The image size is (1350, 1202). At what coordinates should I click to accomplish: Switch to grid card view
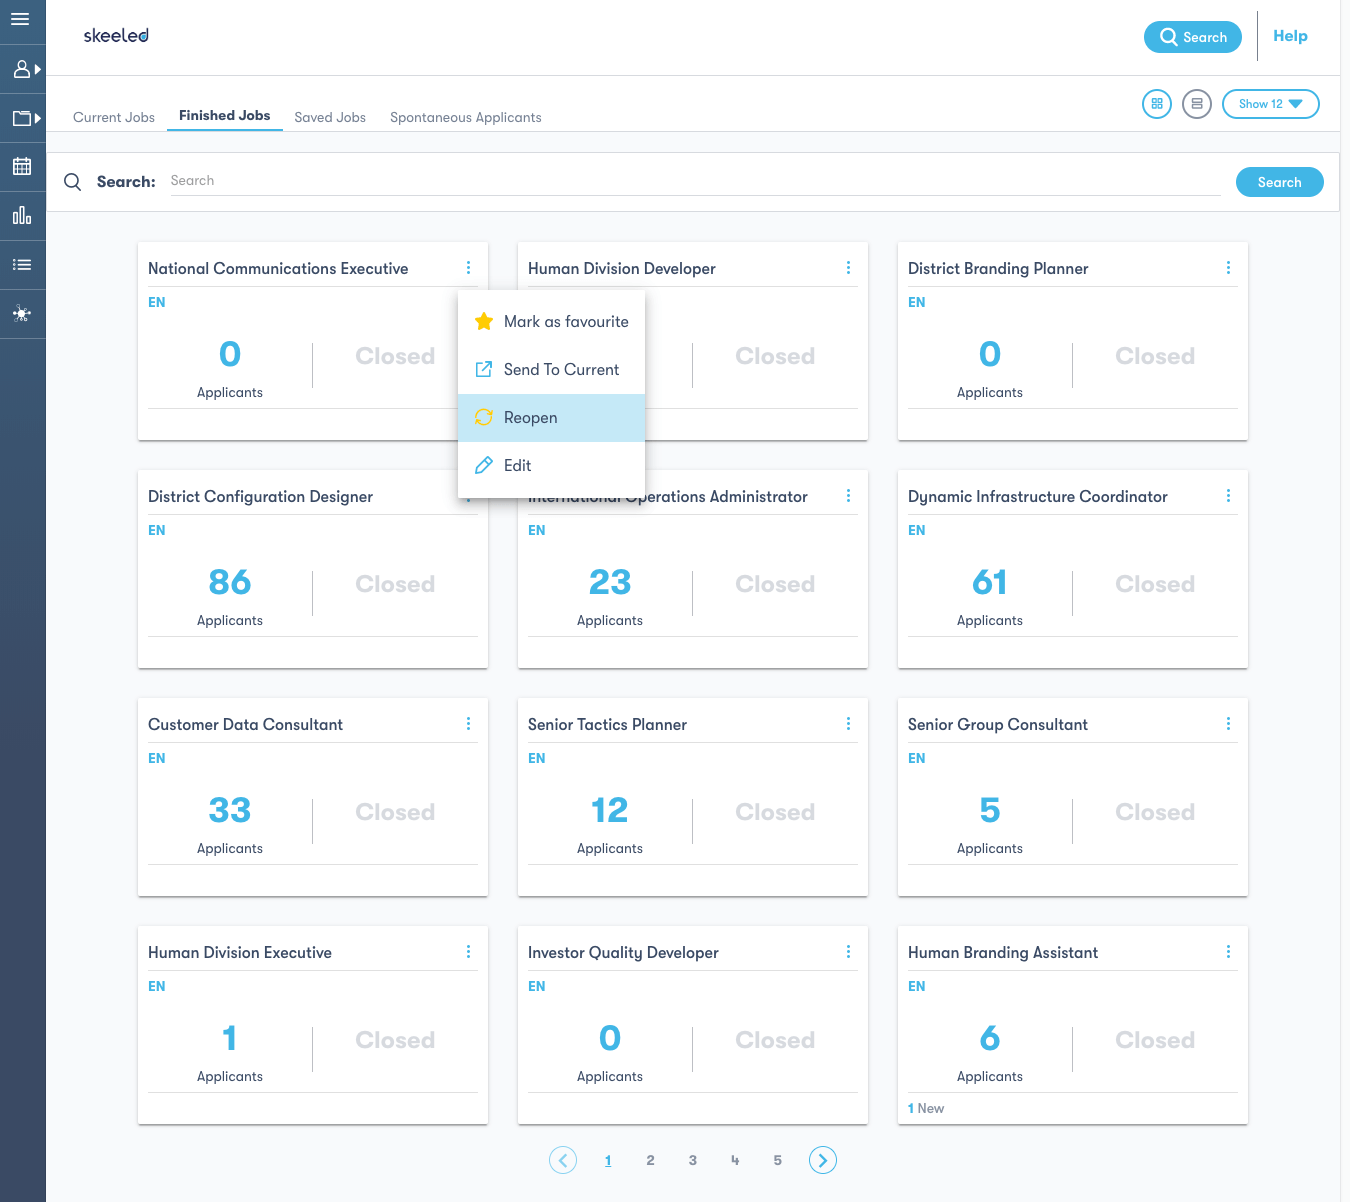(1157, 104)
